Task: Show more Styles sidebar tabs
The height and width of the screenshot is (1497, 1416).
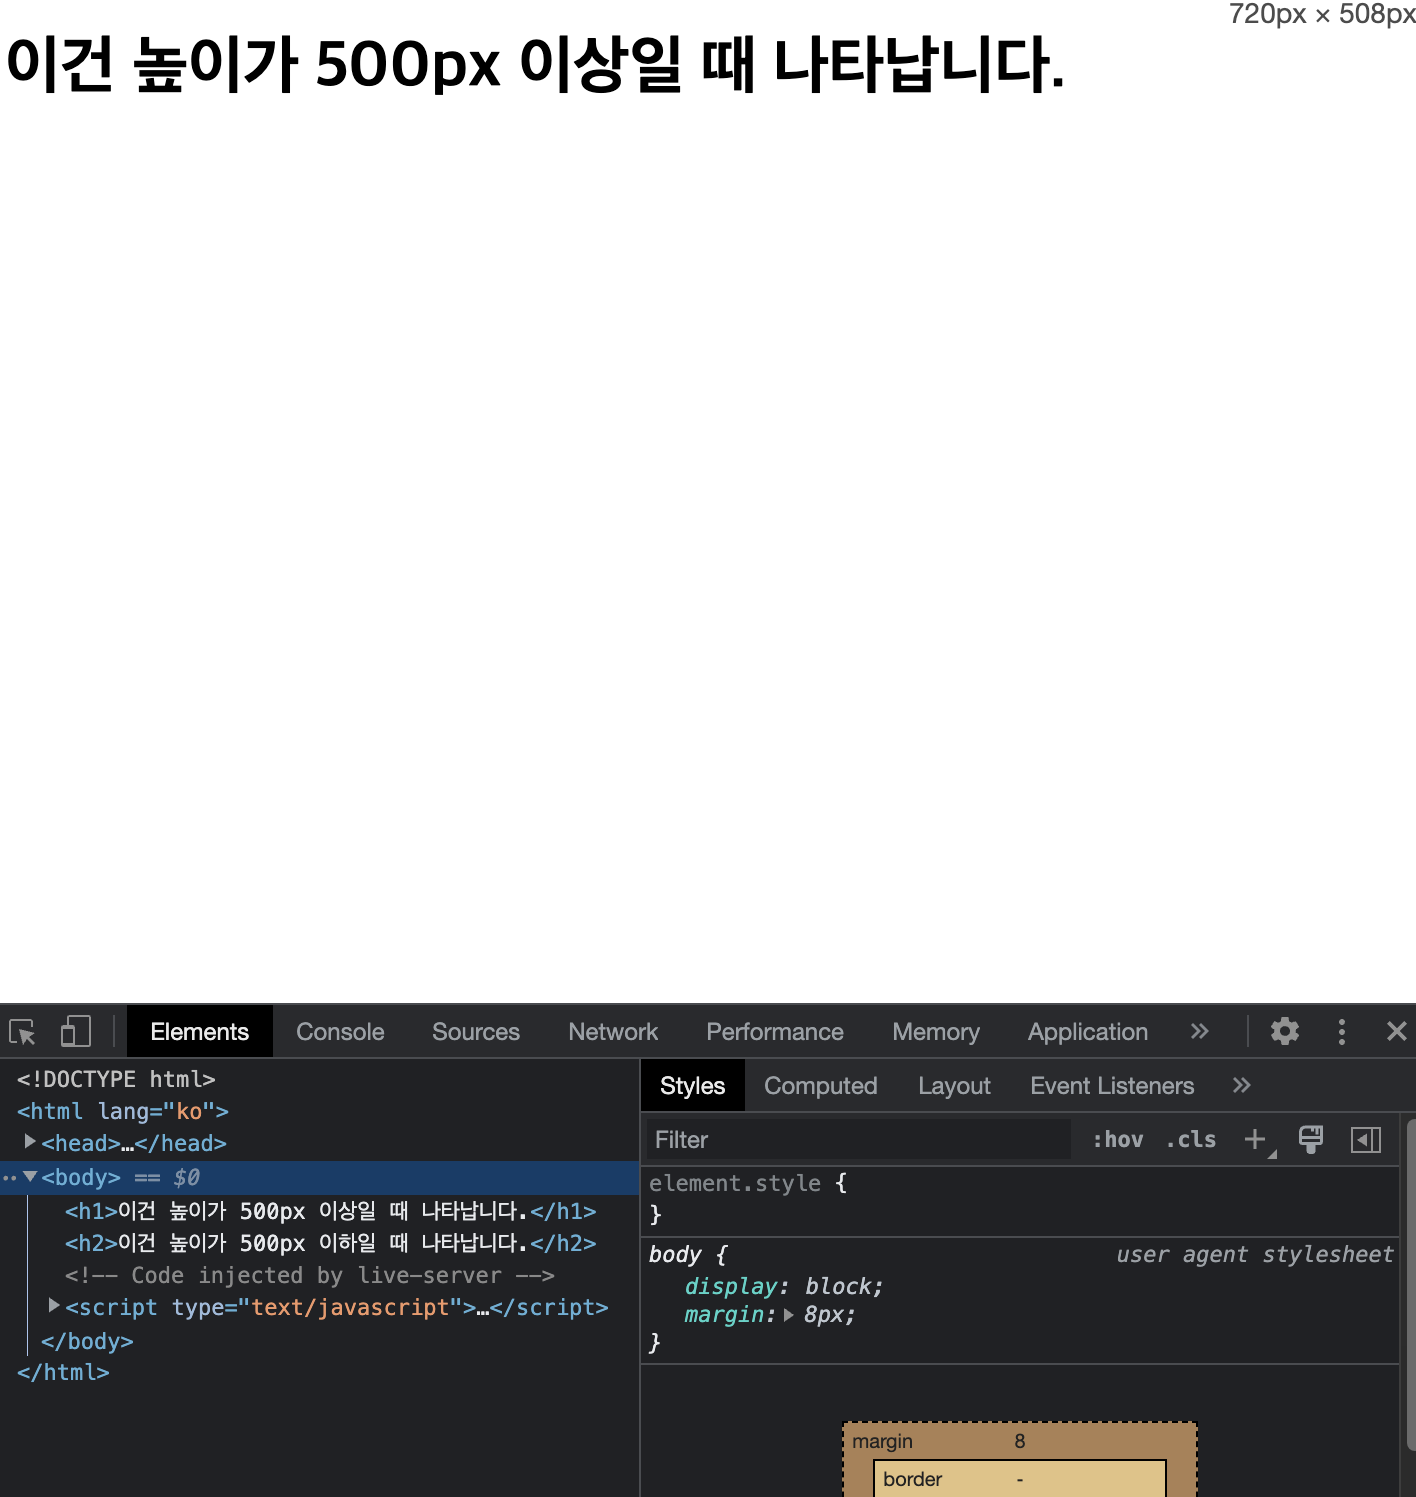Action: click(x=1242, y=1085)
